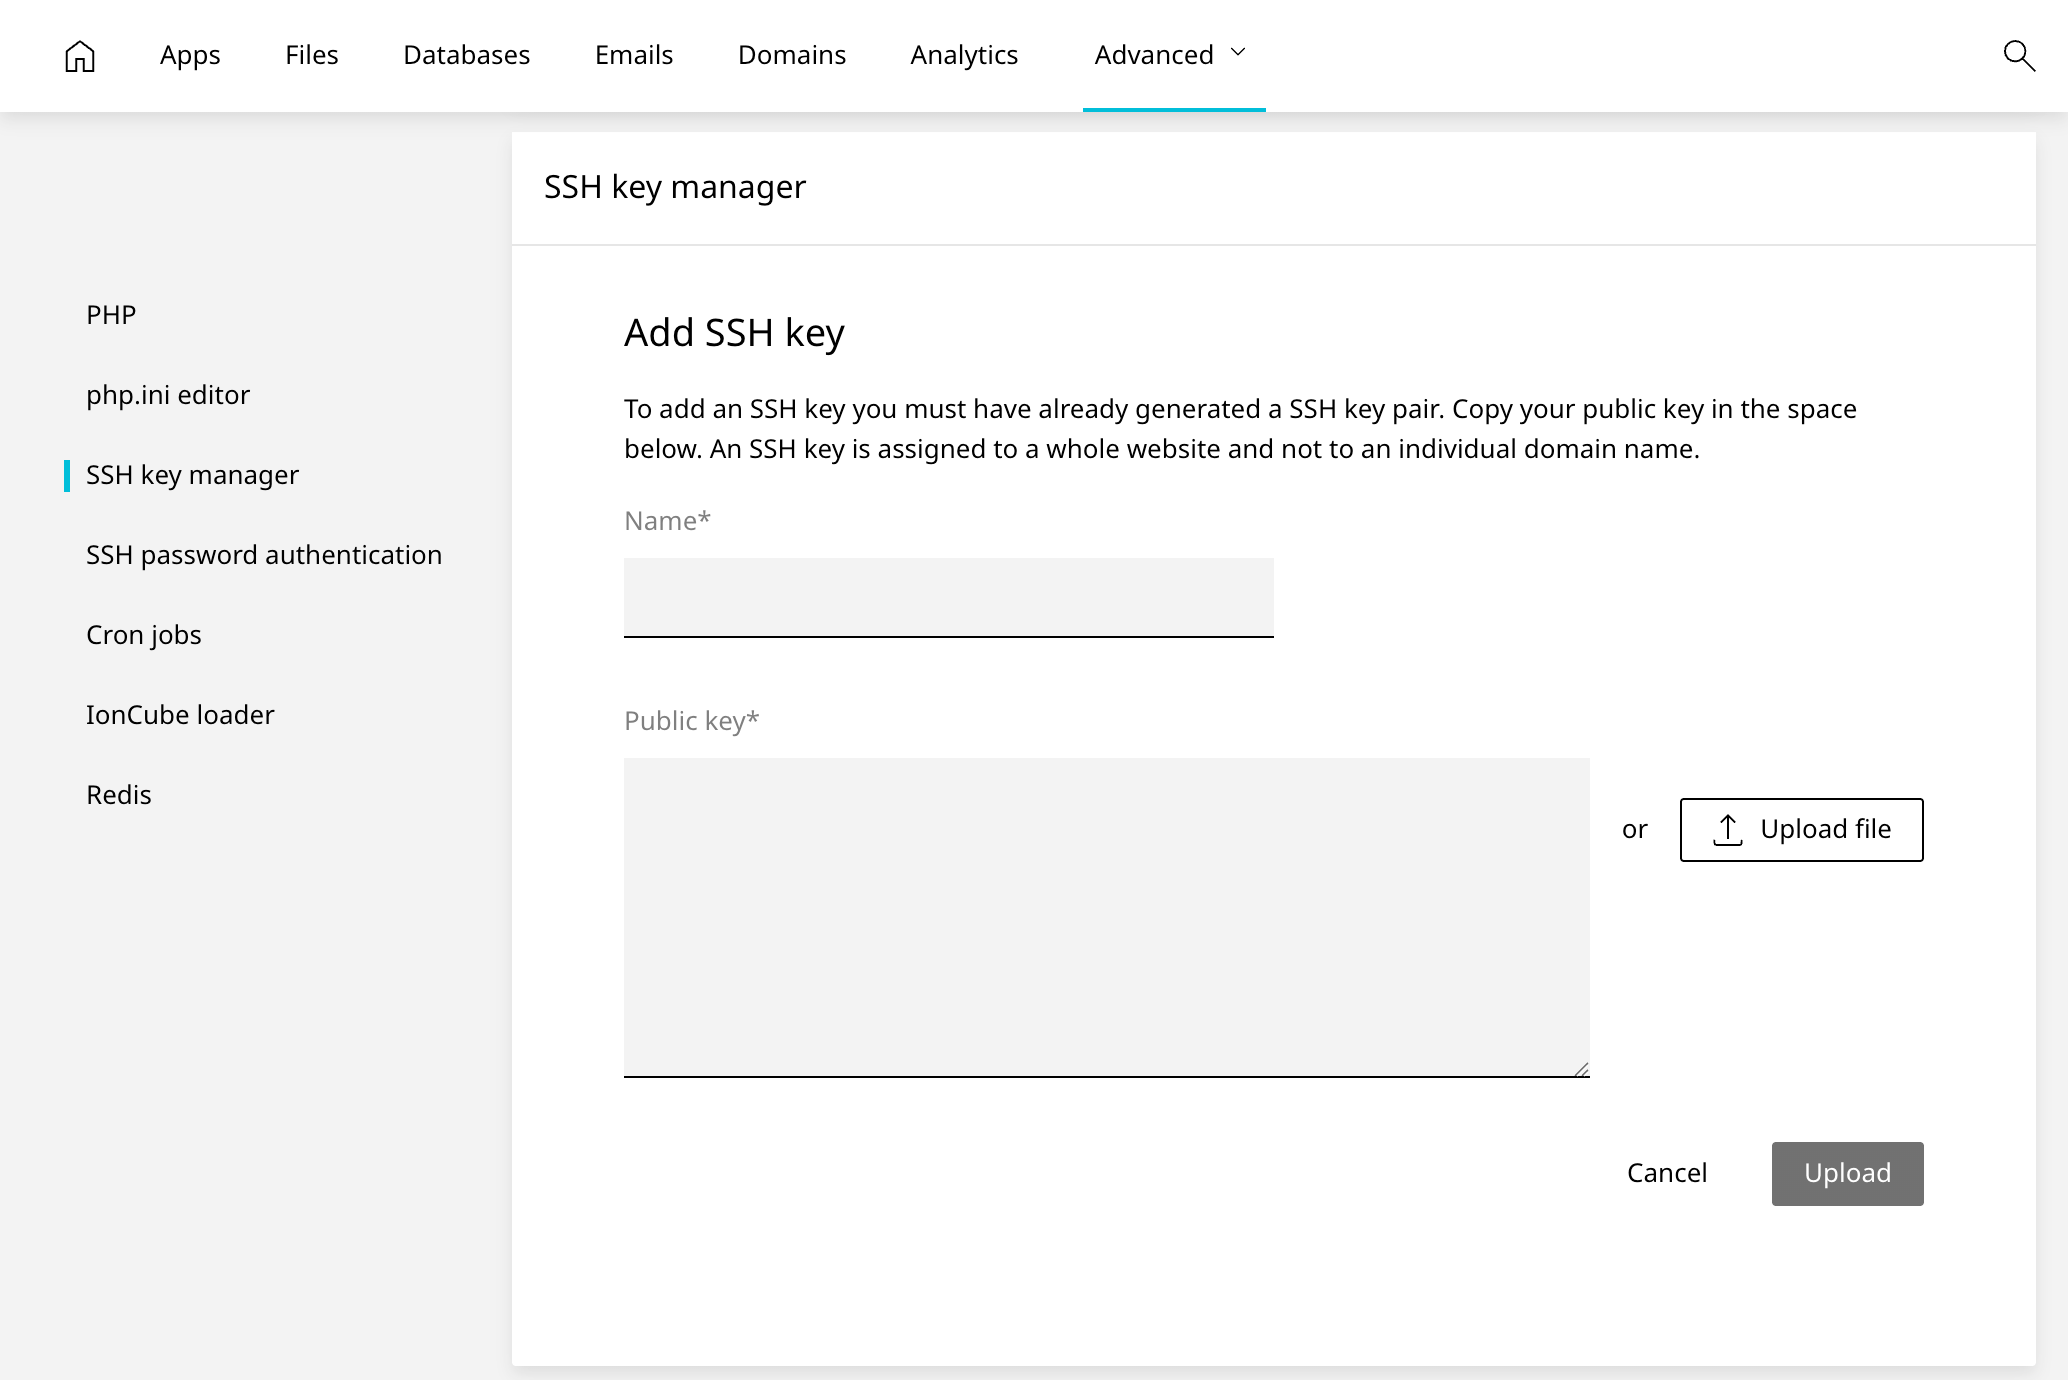This screenshot has width=2068, height=1380.
Task: Open the Domains menu item
Action: point(791,55)
